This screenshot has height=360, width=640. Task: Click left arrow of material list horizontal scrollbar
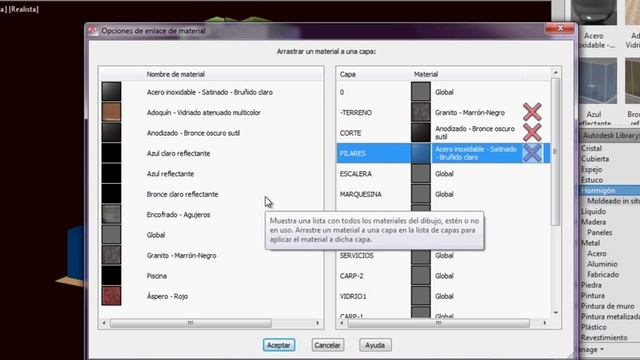[x=104, y=323]
